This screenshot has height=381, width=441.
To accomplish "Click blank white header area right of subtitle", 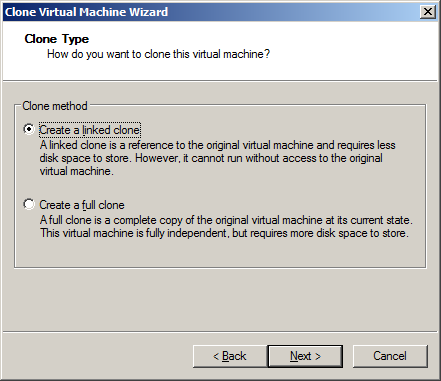I will pos(353,54).
